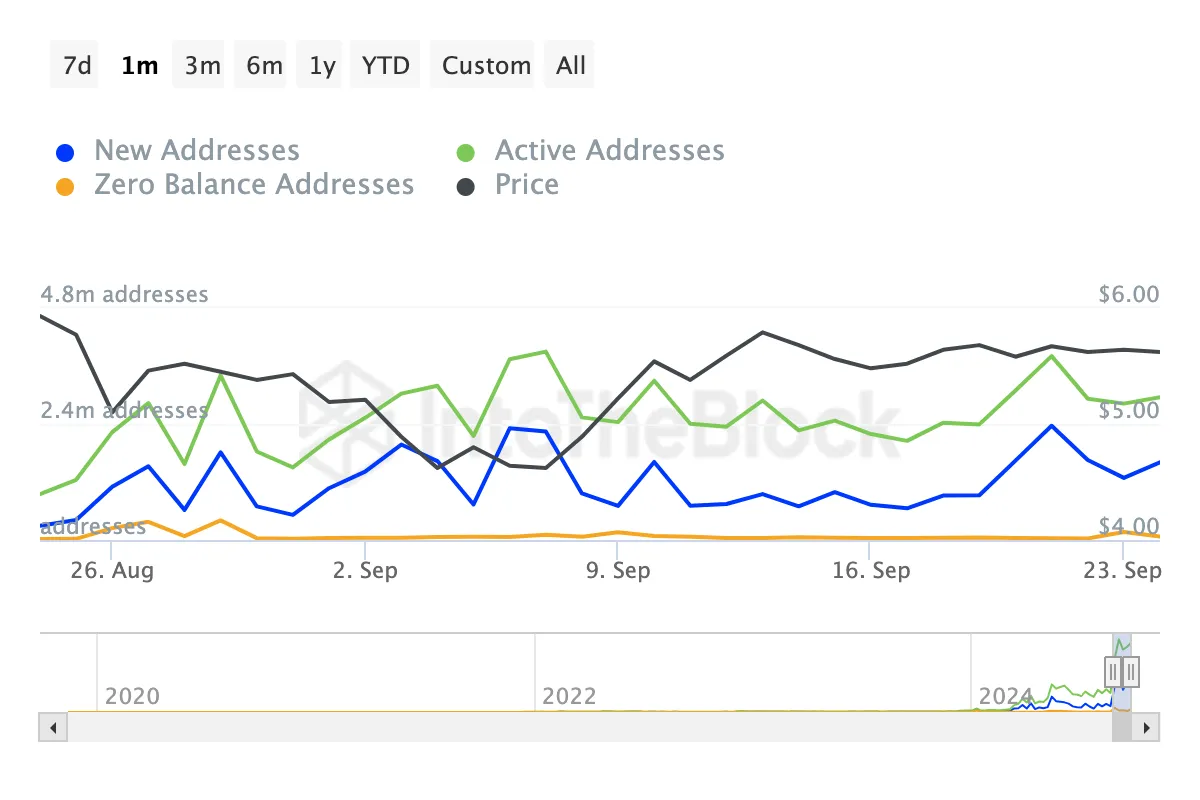Click the left scrollbar arrow button
The width and height of the screenshot is (1200, 800).
tap(52, 727)
